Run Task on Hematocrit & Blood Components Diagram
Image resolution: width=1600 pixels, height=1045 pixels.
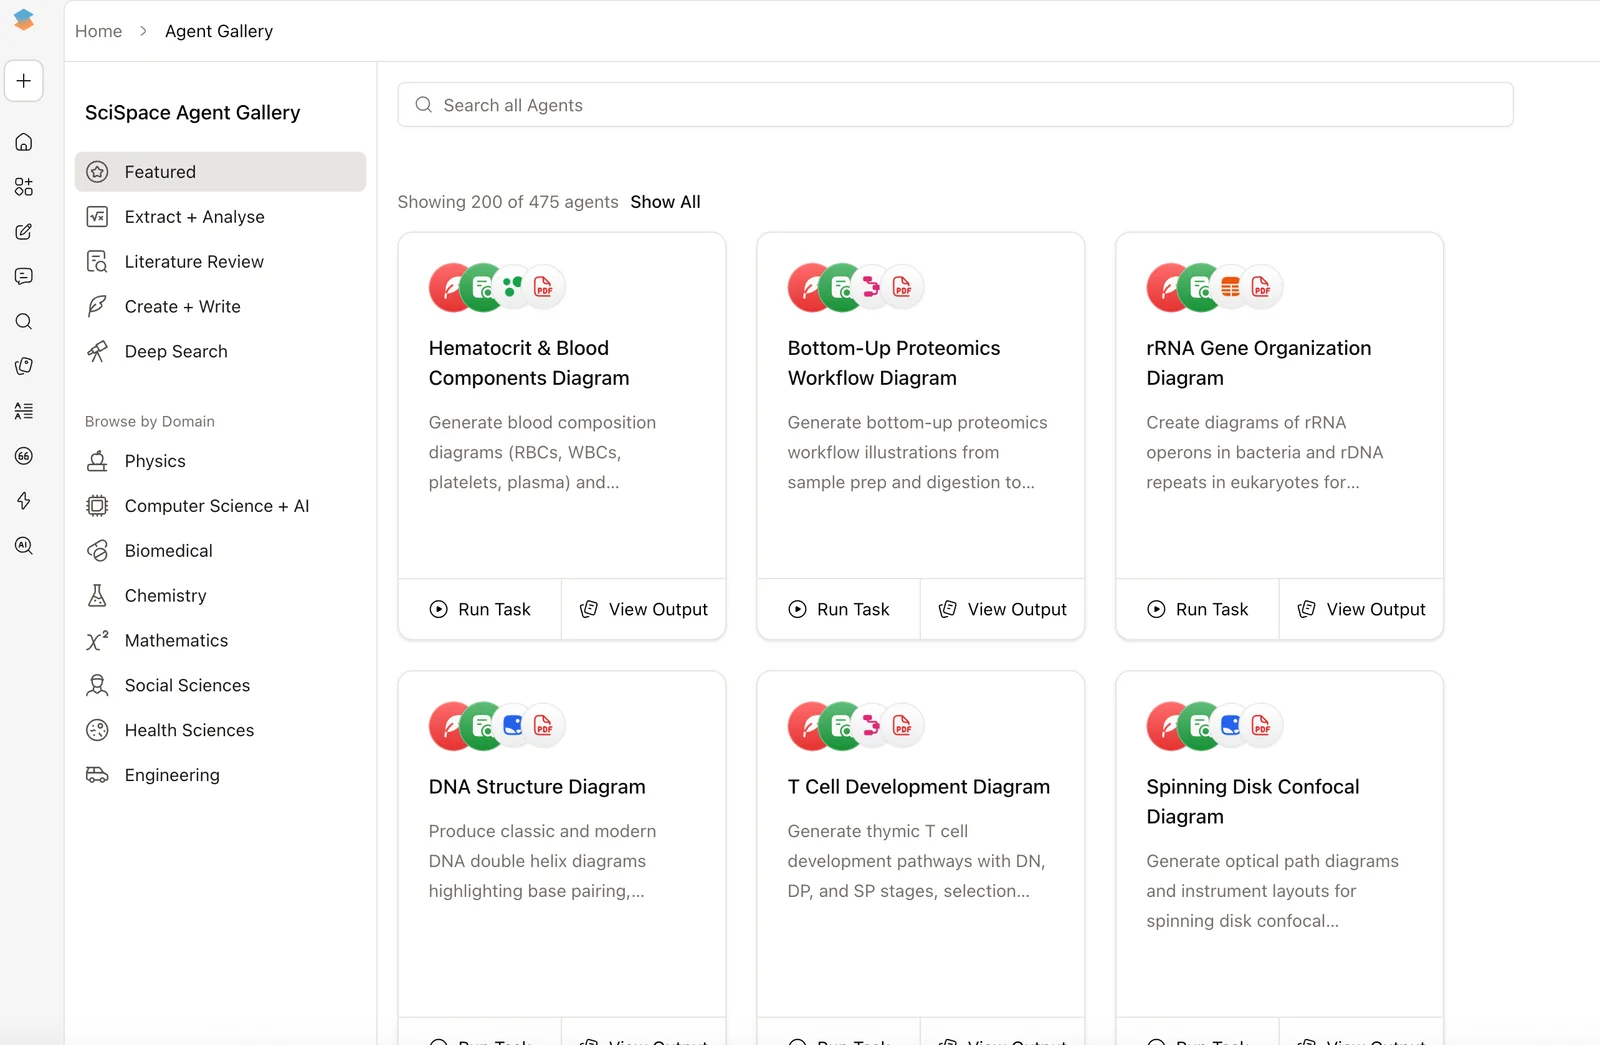click(x=479, y=609)
